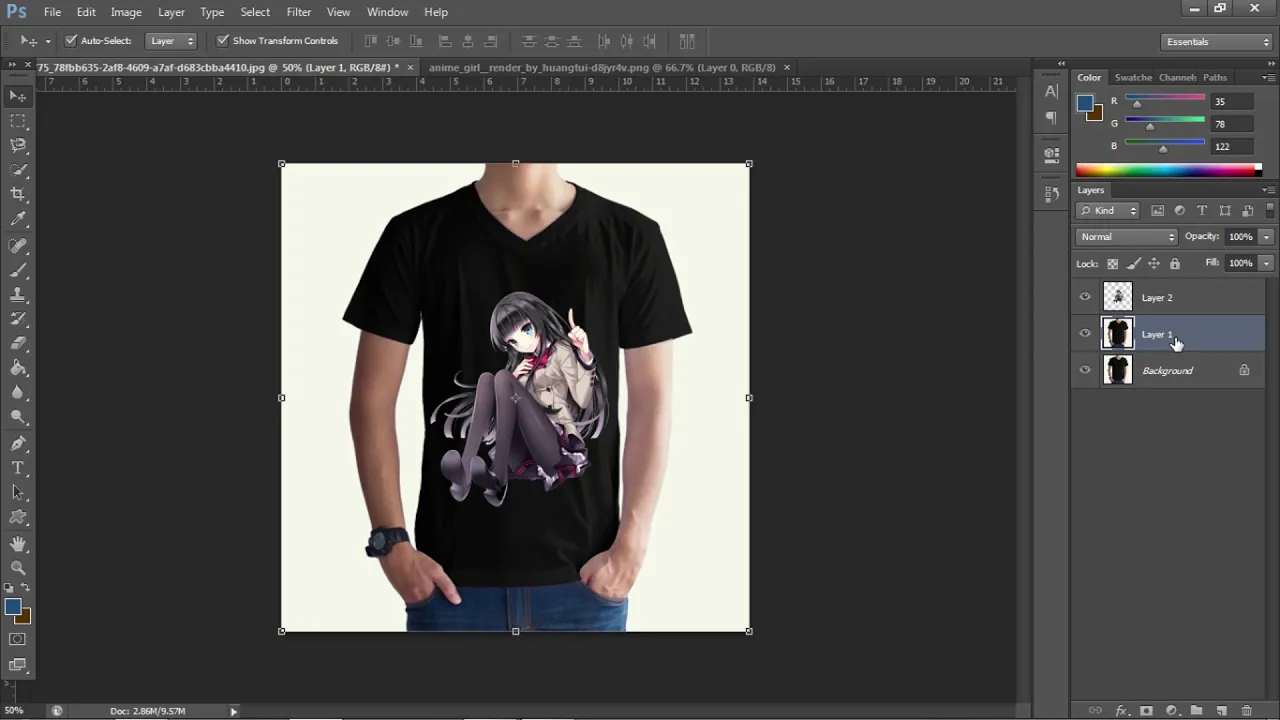Hide Layer 1 visibility eye
This screenshot has width=1280, height=720.
pos(1085,334)
